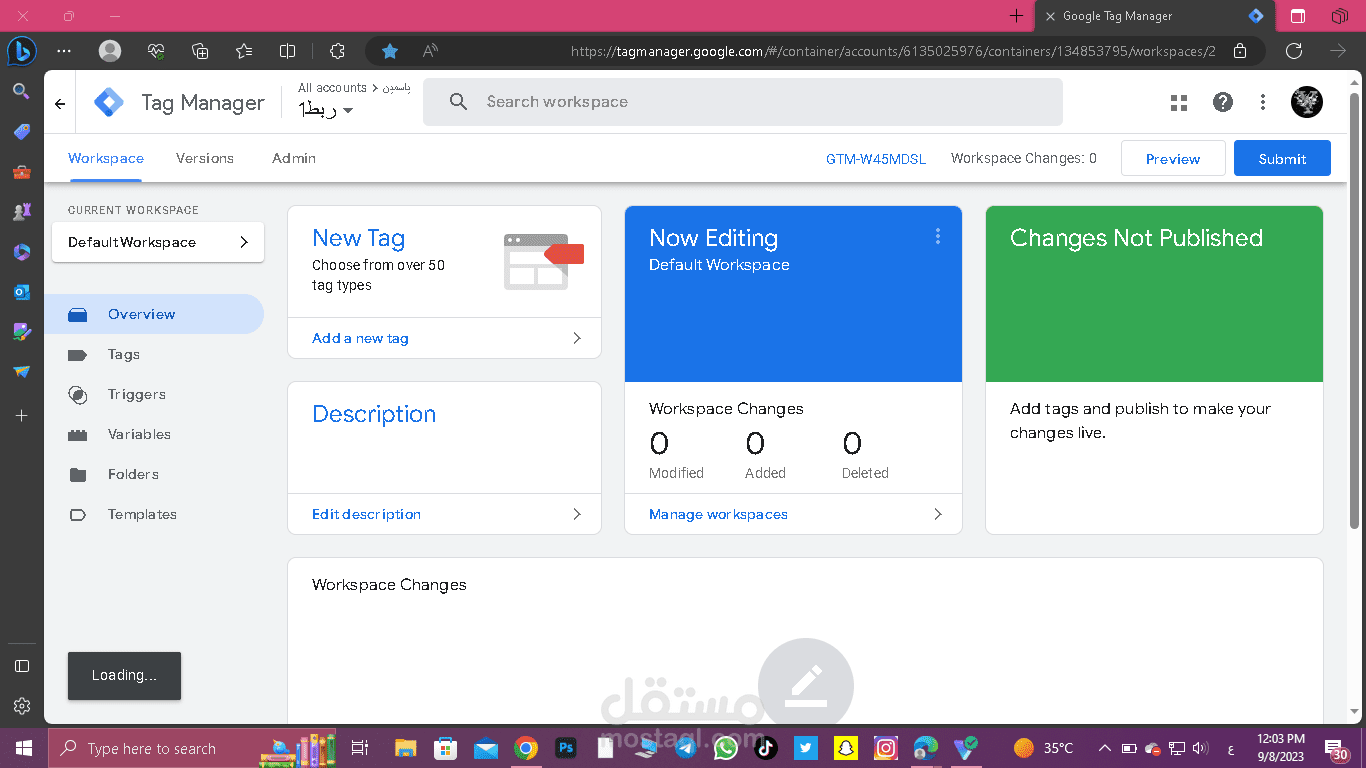1366x768 pixels.
Task: Open the three-dot menu on Now Editing card
Action: point(938,236)
